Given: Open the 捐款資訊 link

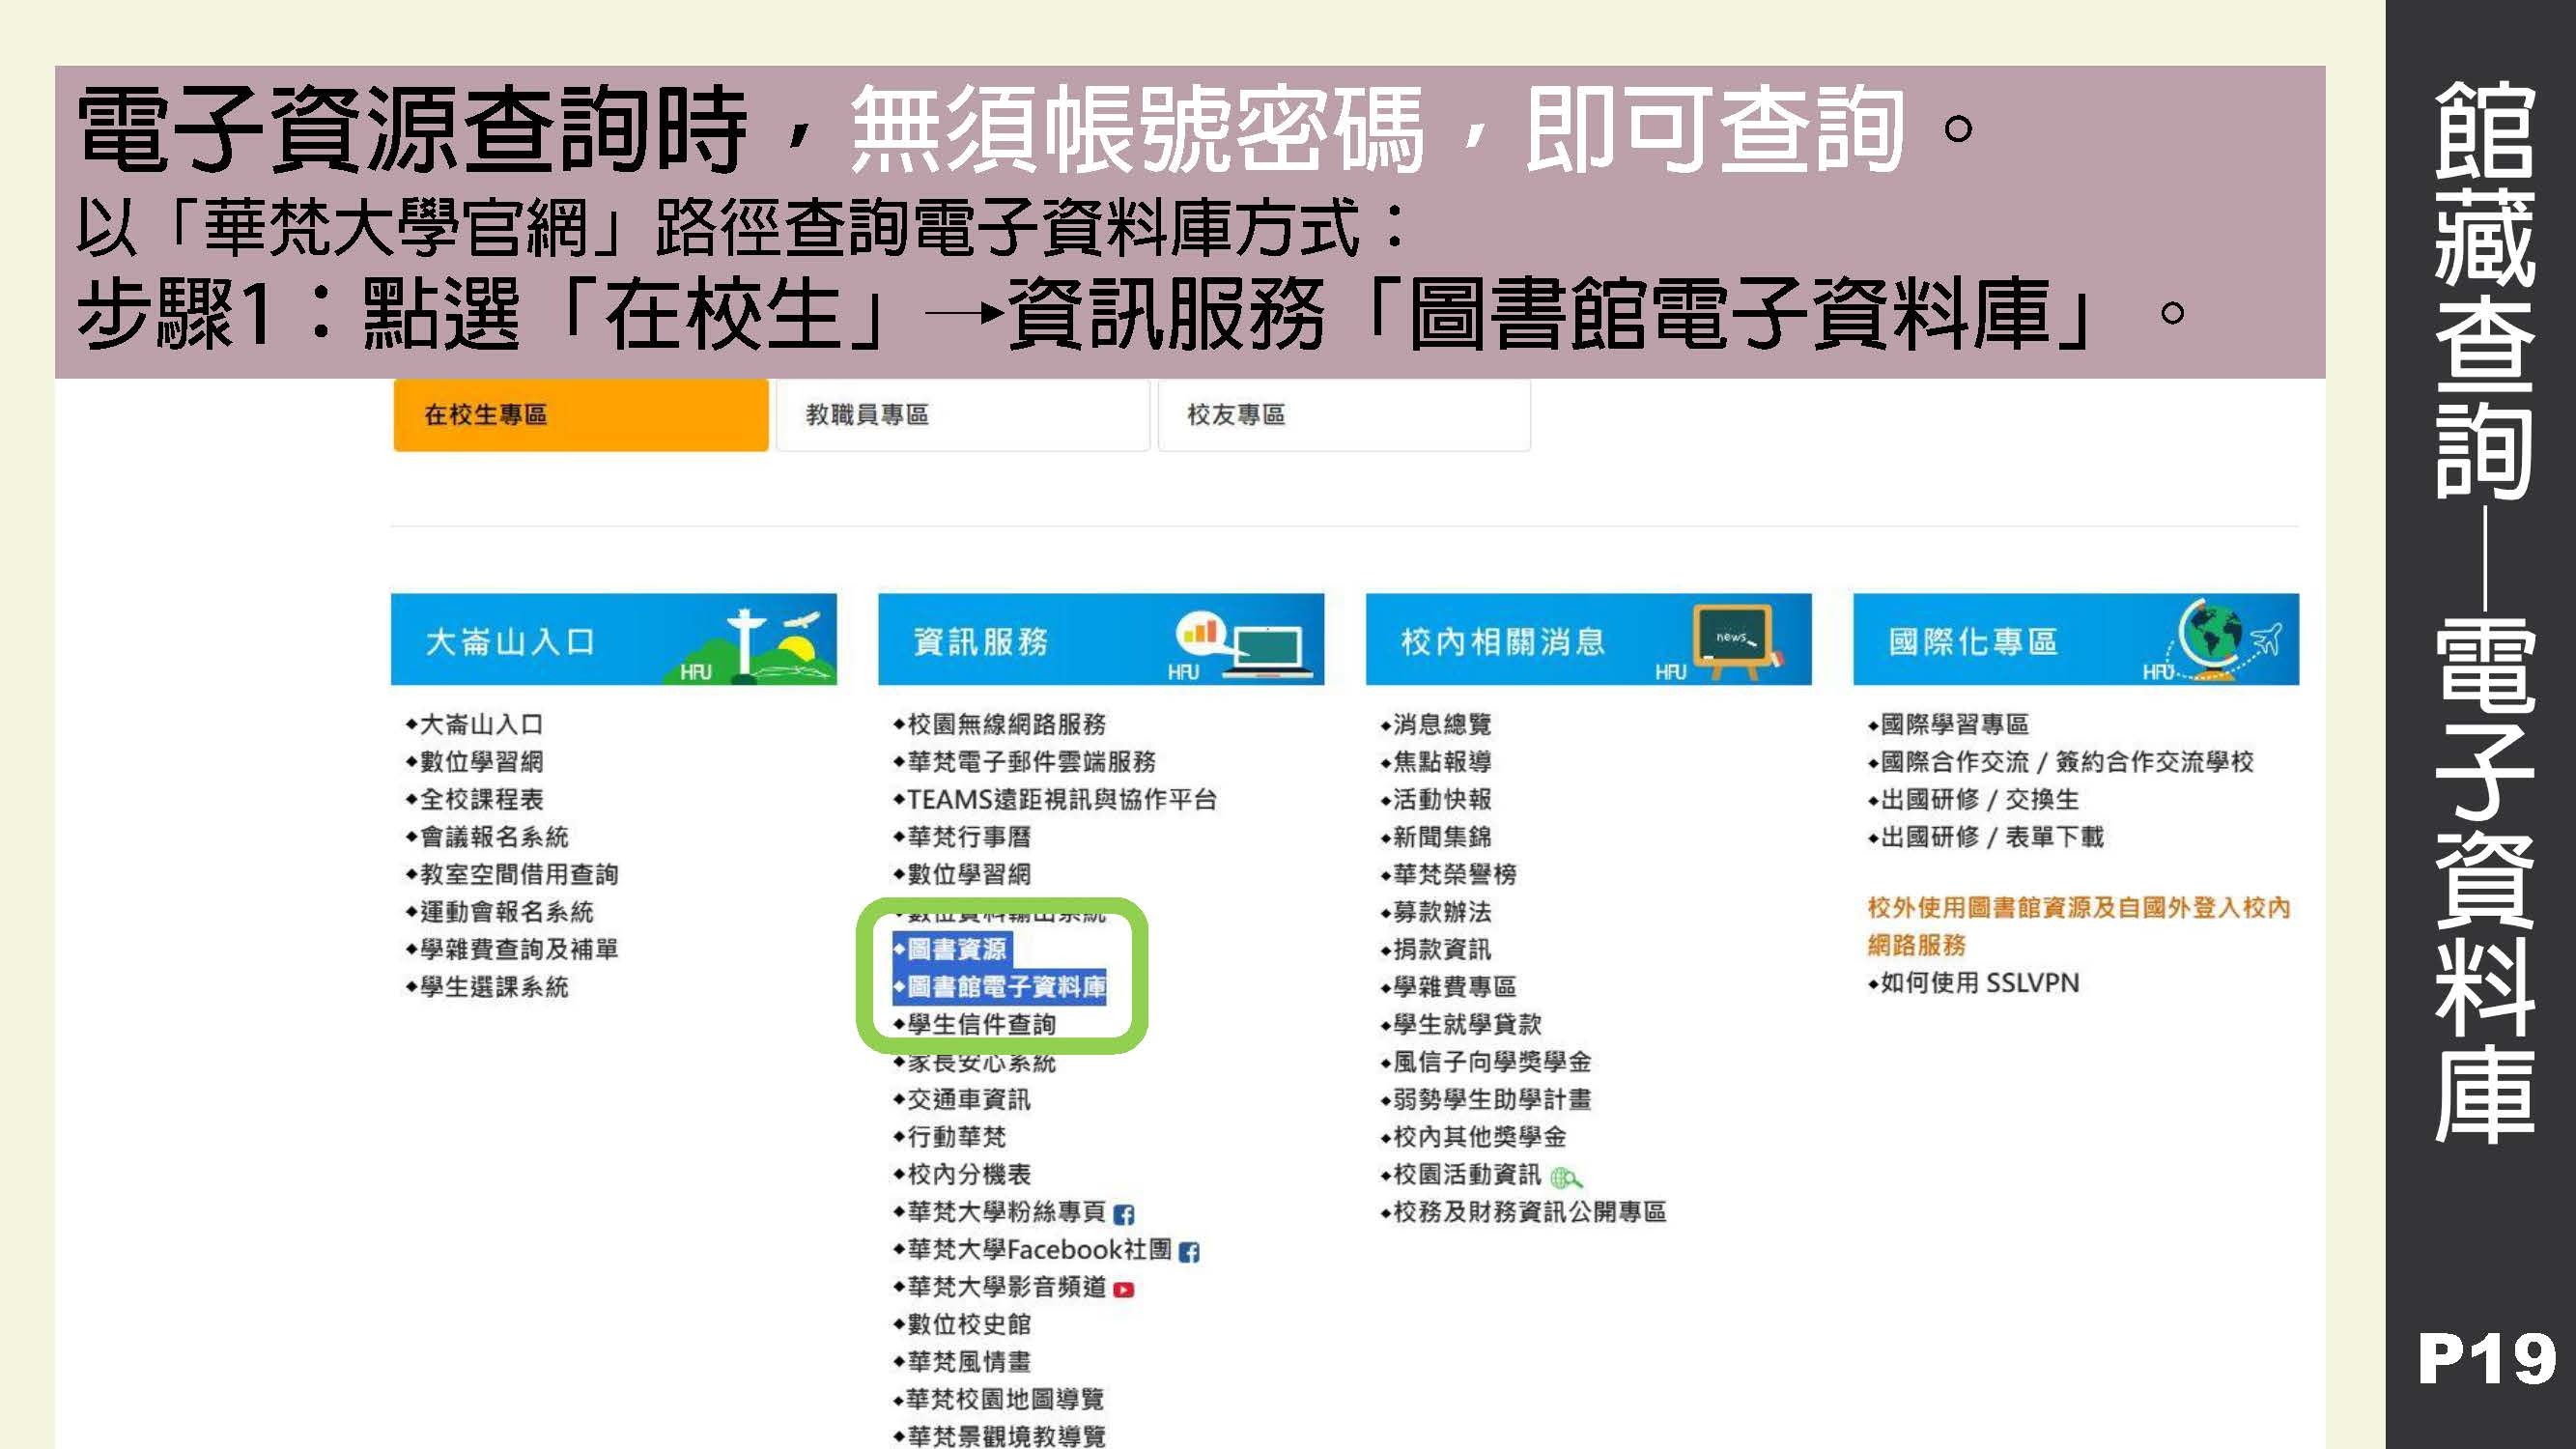Looking at the screenshot, I should tap(1442, 949).
